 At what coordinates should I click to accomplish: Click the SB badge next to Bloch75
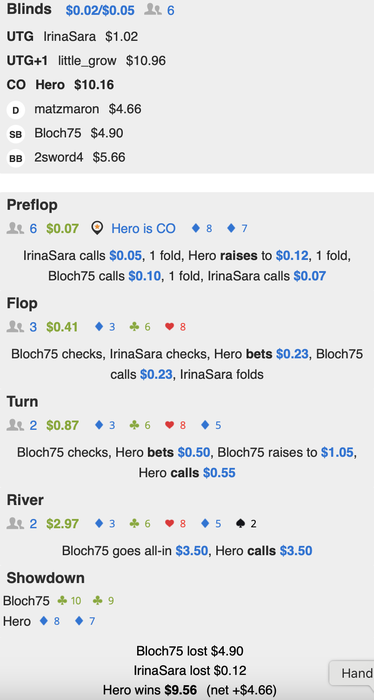(16, 135)
